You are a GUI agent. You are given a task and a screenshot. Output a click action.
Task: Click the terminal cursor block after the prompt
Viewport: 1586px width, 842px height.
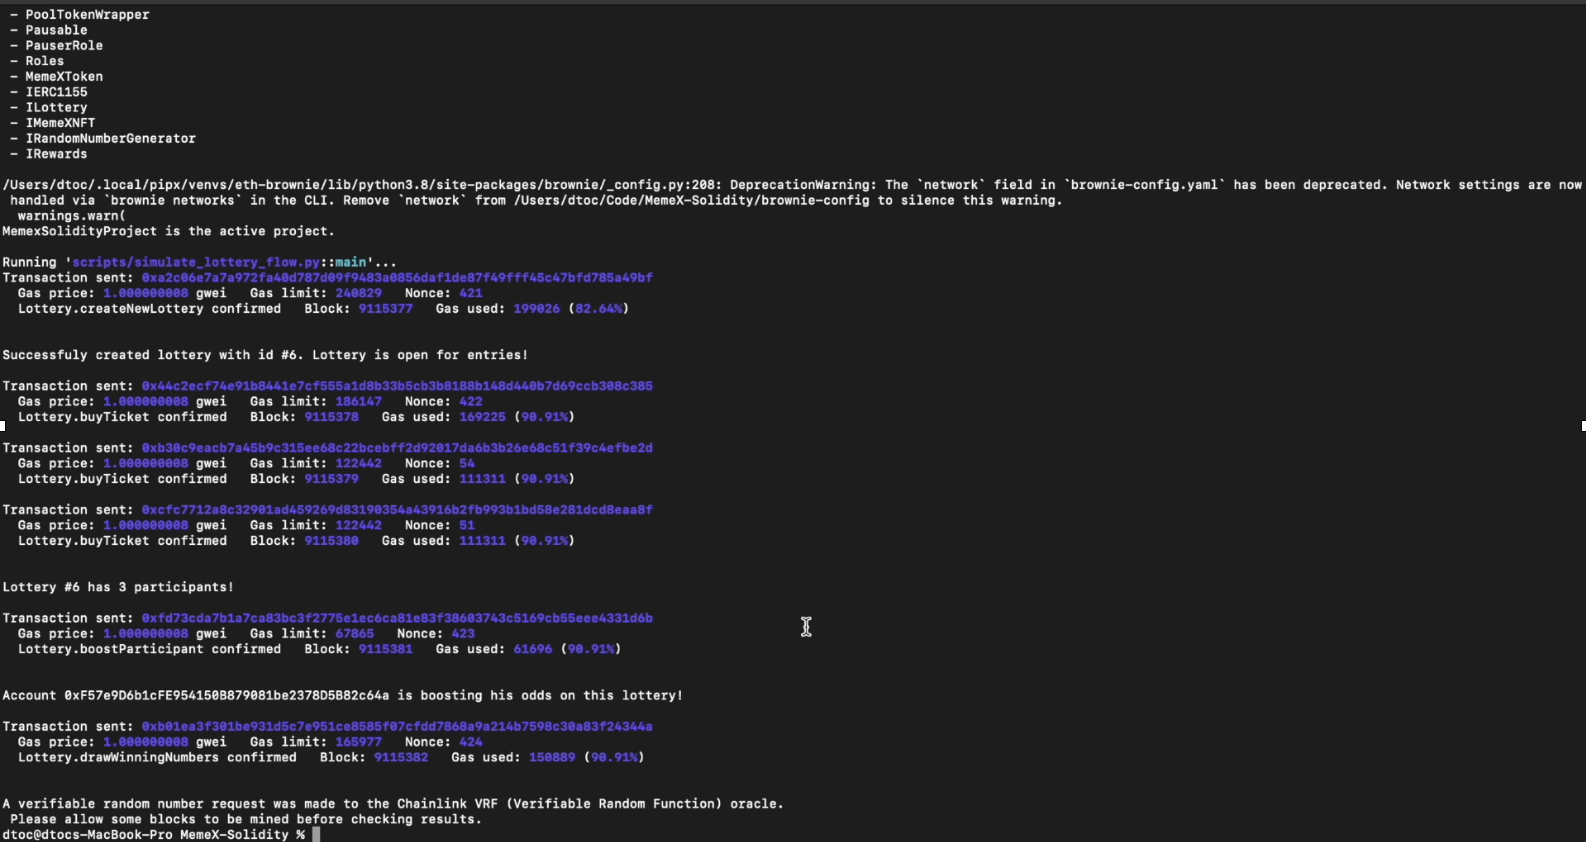click(316, 835)
